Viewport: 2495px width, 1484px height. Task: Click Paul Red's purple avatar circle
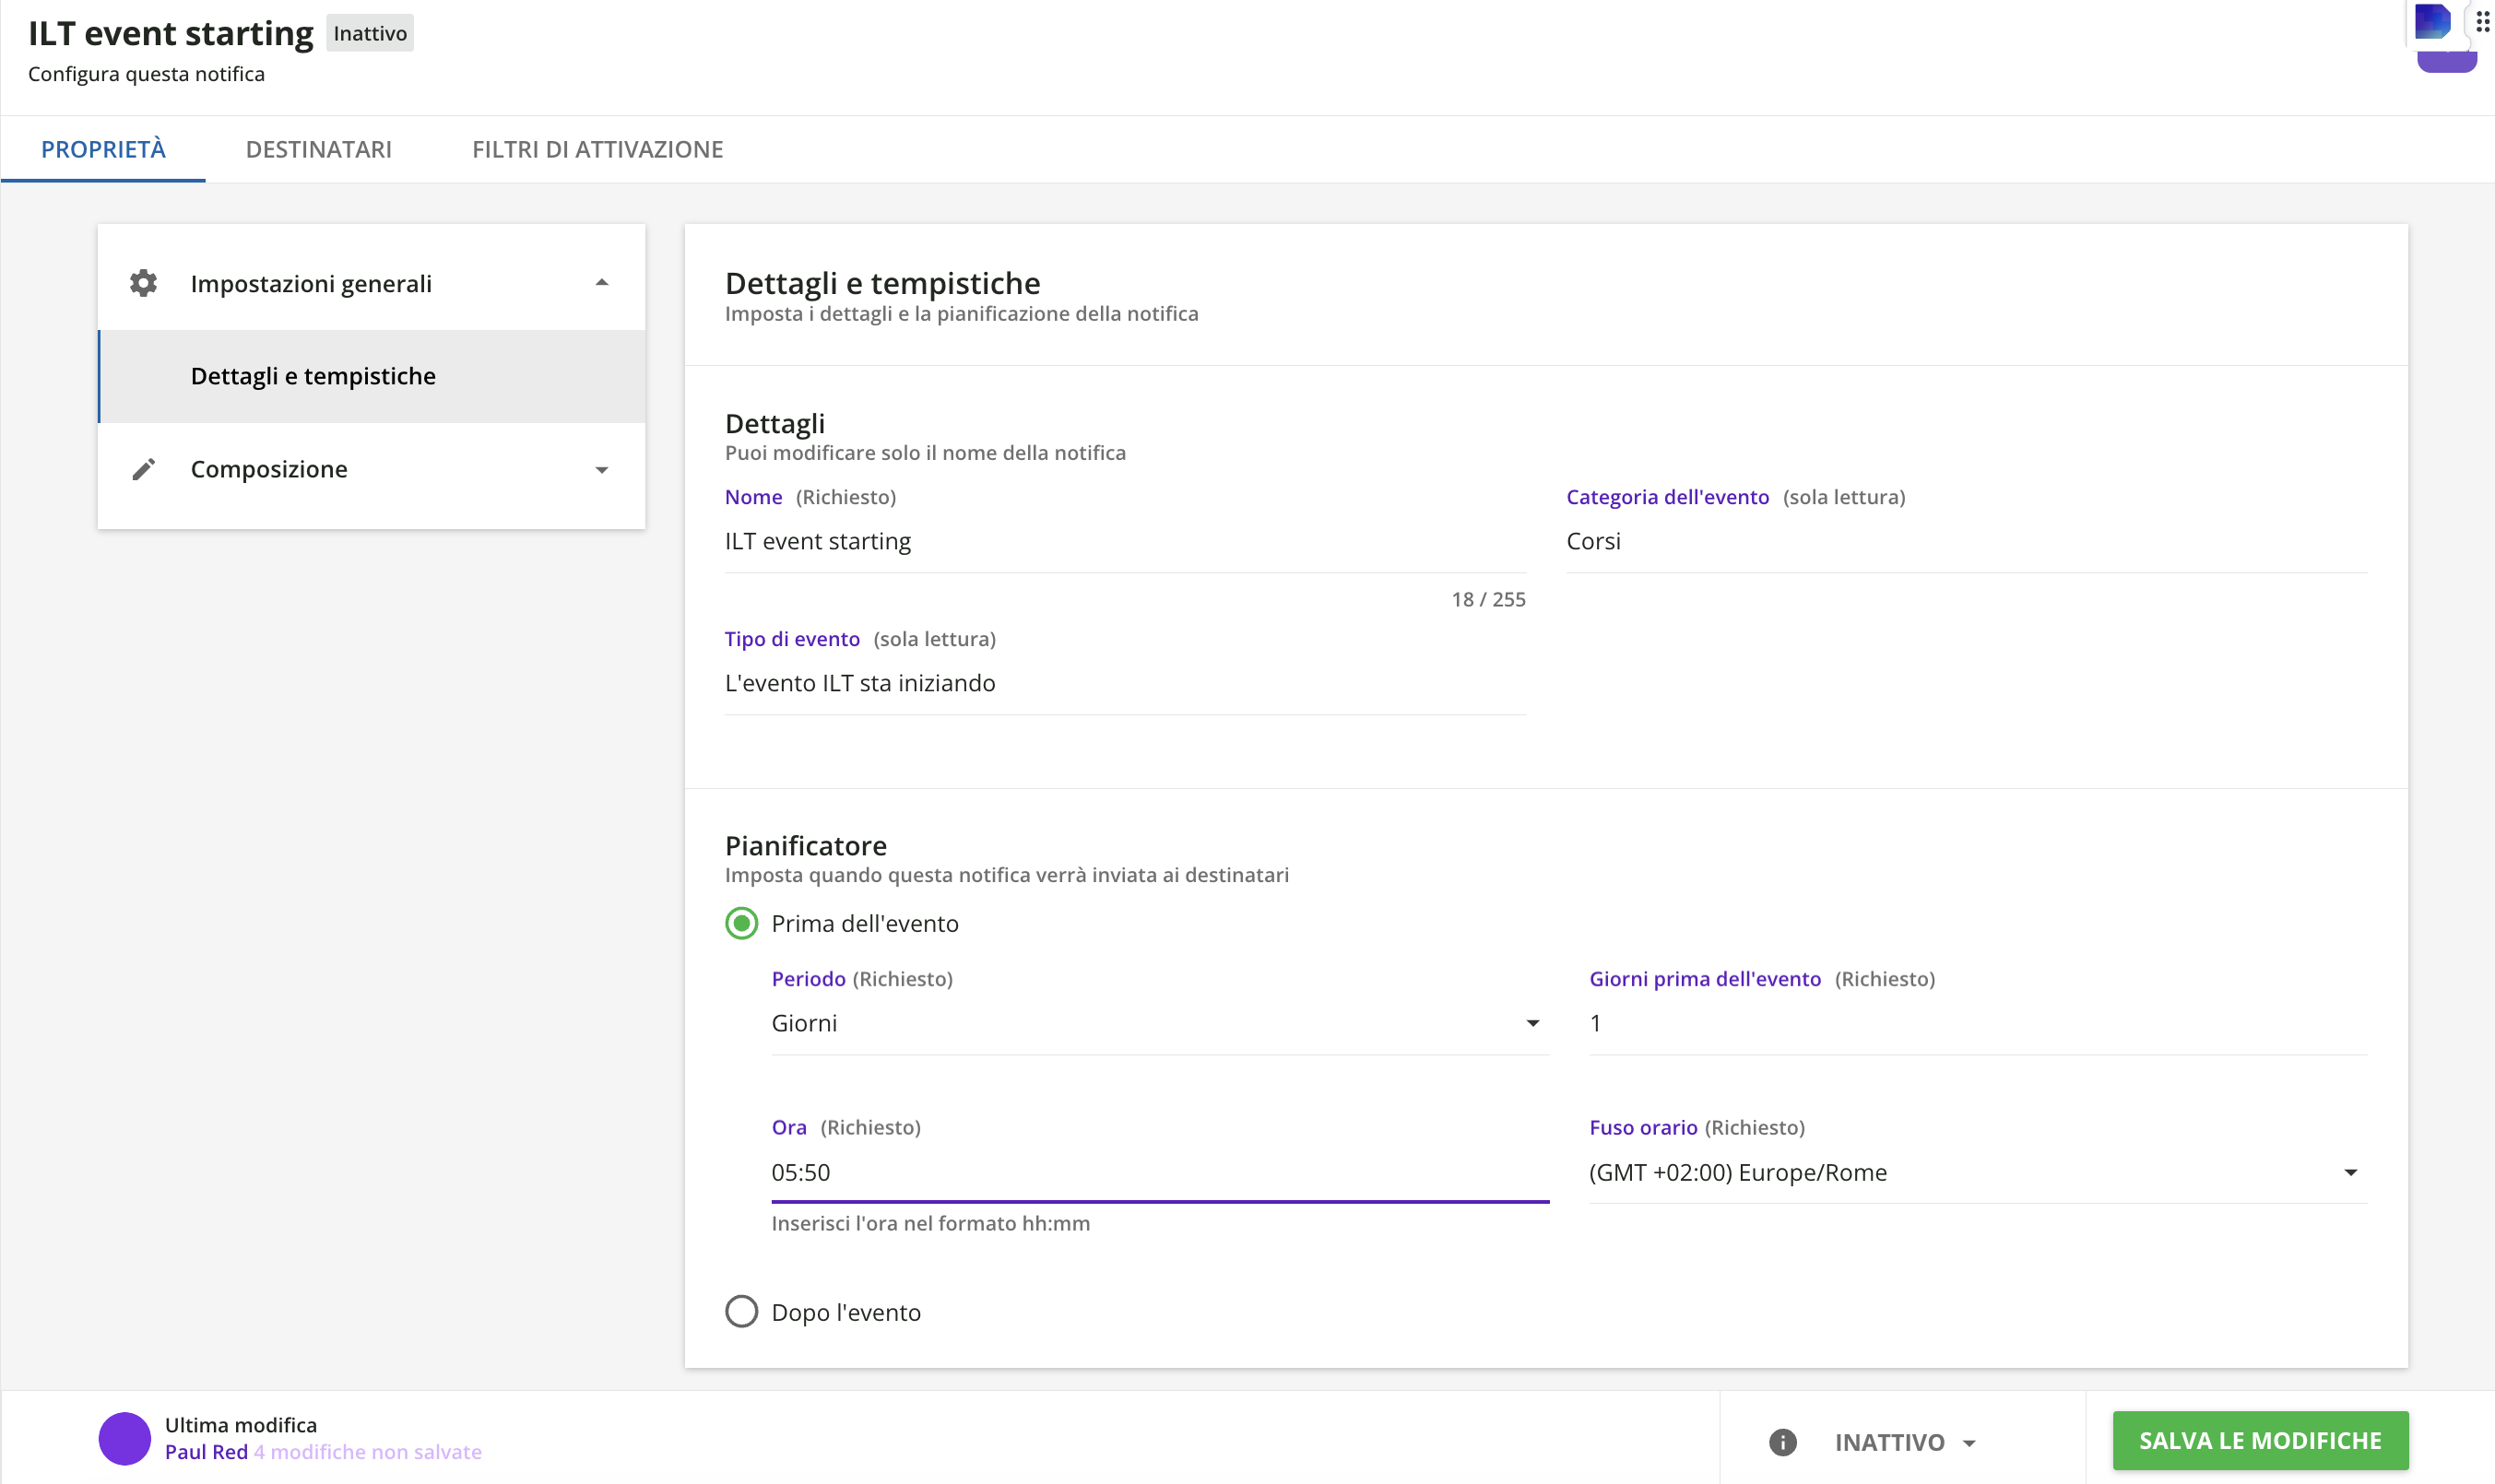[x=124, y=1438]
